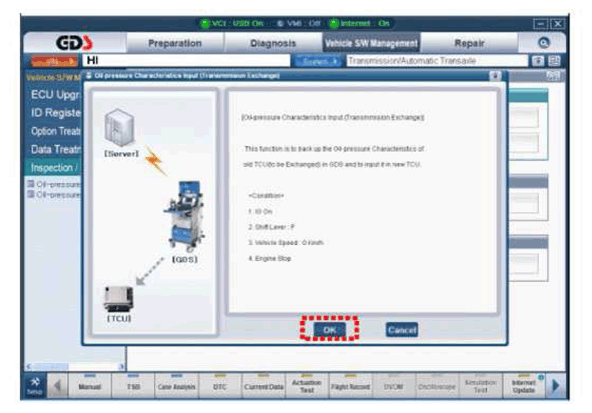Click the last icon right of Transaxle field
Viewport: 592px width, 413px height.
tap(554, 61)
